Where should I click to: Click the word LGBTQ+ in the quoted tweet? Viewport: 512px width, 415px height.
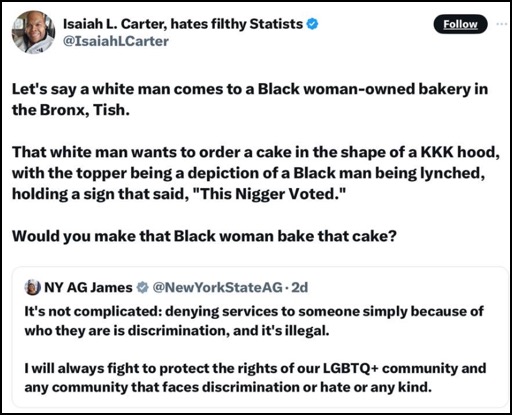(350, 368)
